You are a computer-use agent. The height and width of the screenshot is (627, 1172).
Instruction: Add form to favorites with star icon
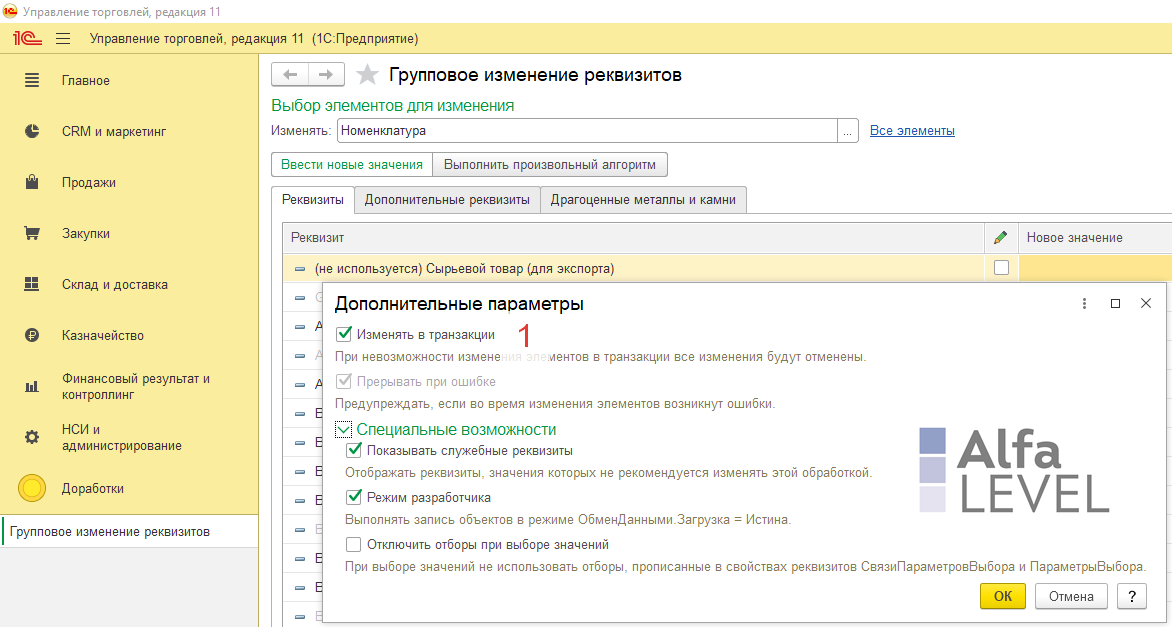click(x=367, y=75)
